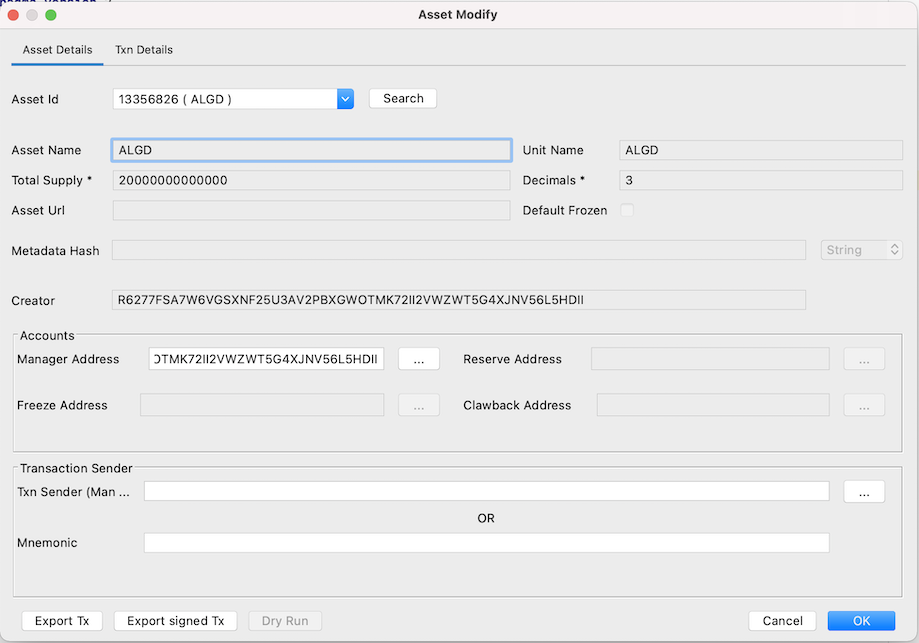Open the Txn Sender account picker ellipsis button
The height and width of the screenshot is (643, 919).
click(863, 491)
